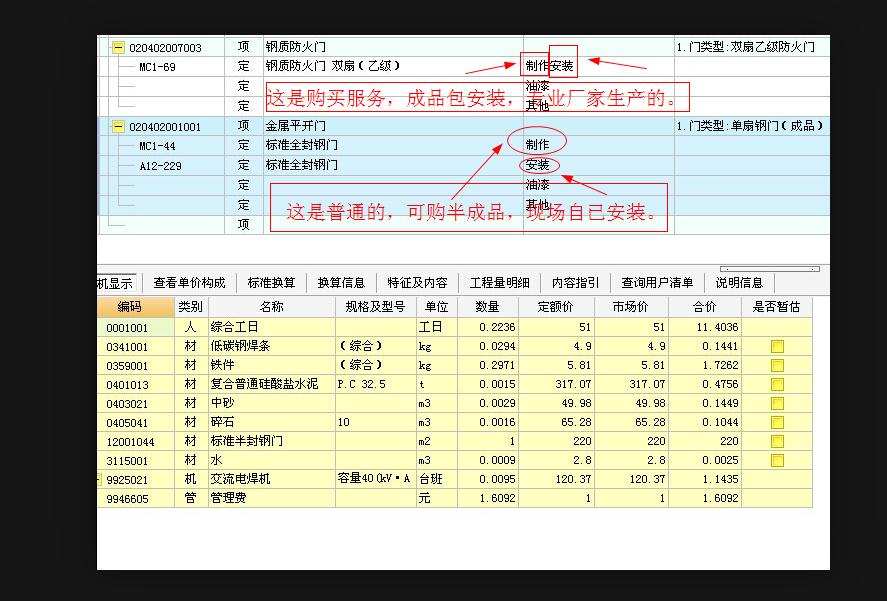
Task: Click the 数量 column header
Action: tap(488, 307)
